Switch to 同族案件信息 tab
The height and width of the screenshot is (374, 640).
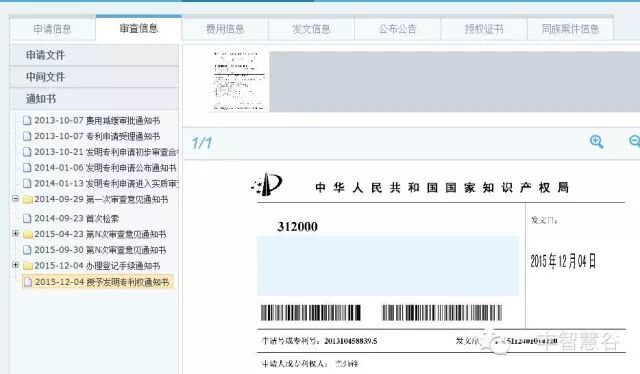pos(570,29)
